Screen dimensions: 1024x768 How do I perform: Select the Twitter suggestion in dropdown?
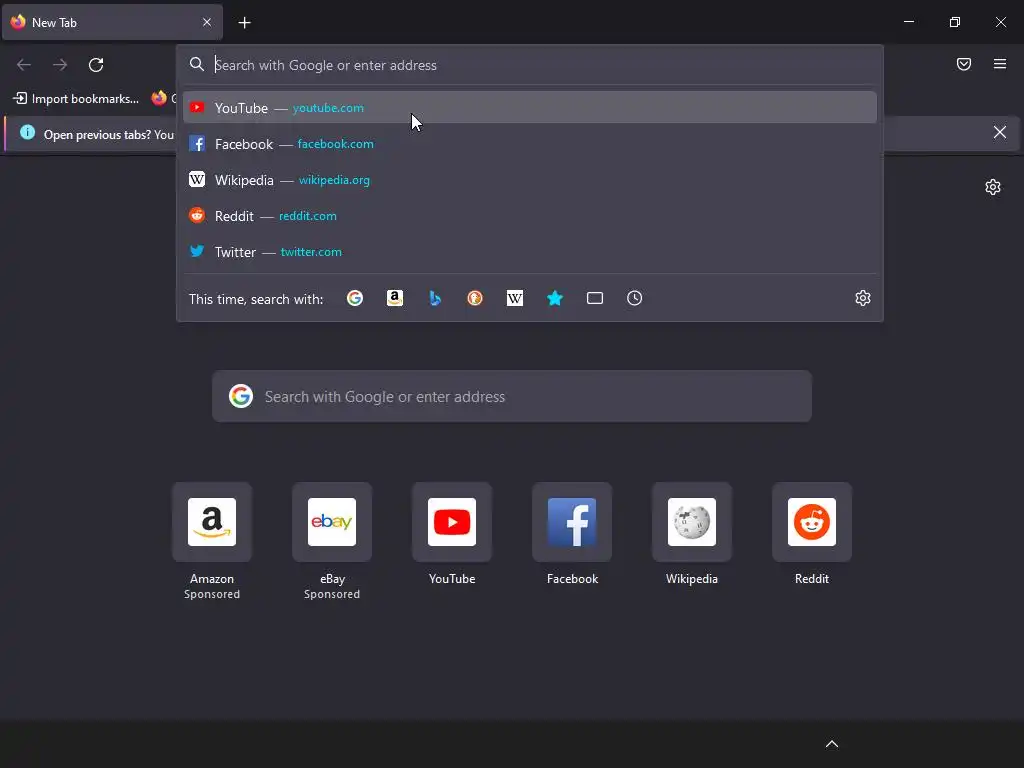click(530, 251)
